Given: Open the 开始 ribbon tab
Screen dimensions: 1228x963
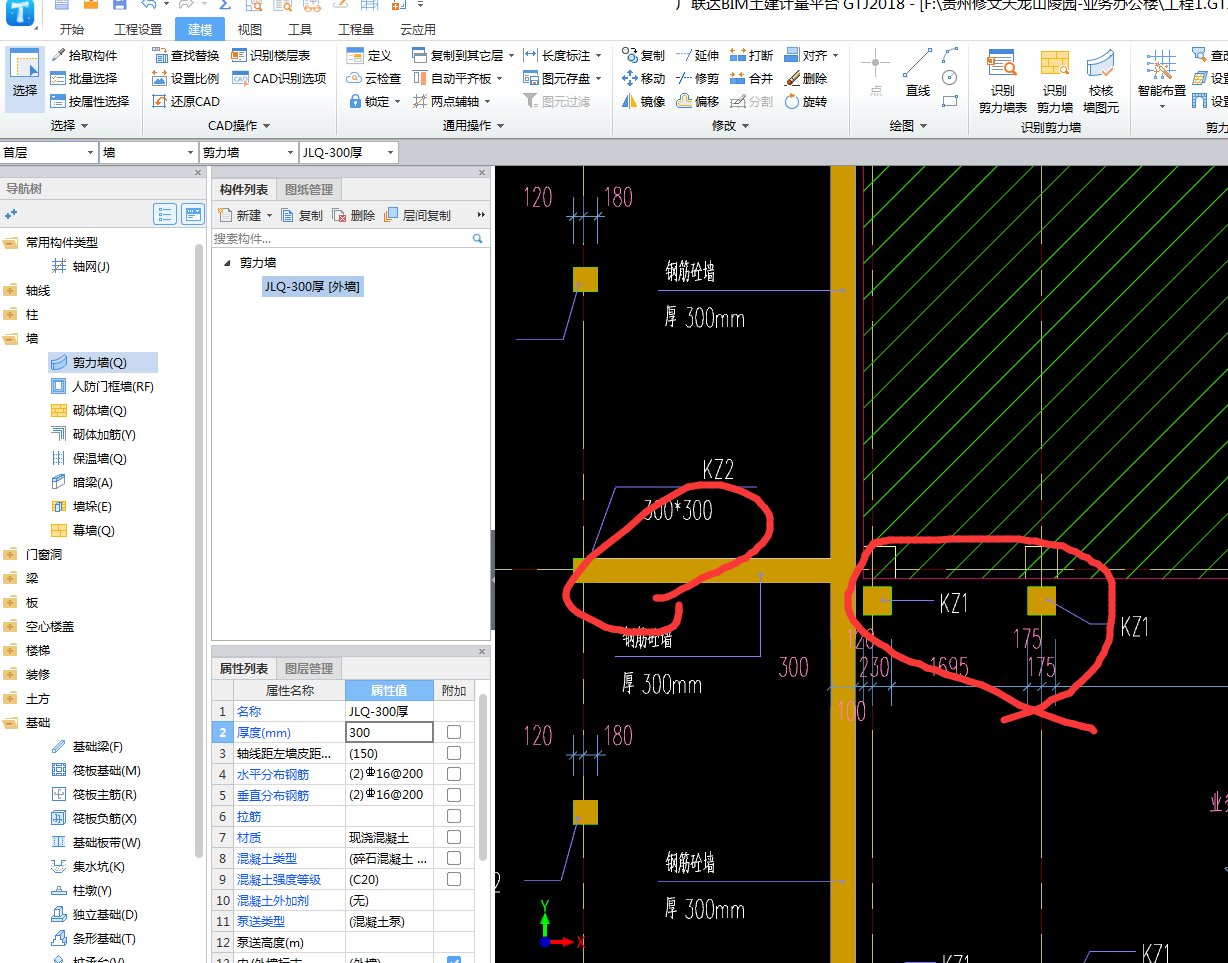Looking at the screenshot, I should [72, 29].
